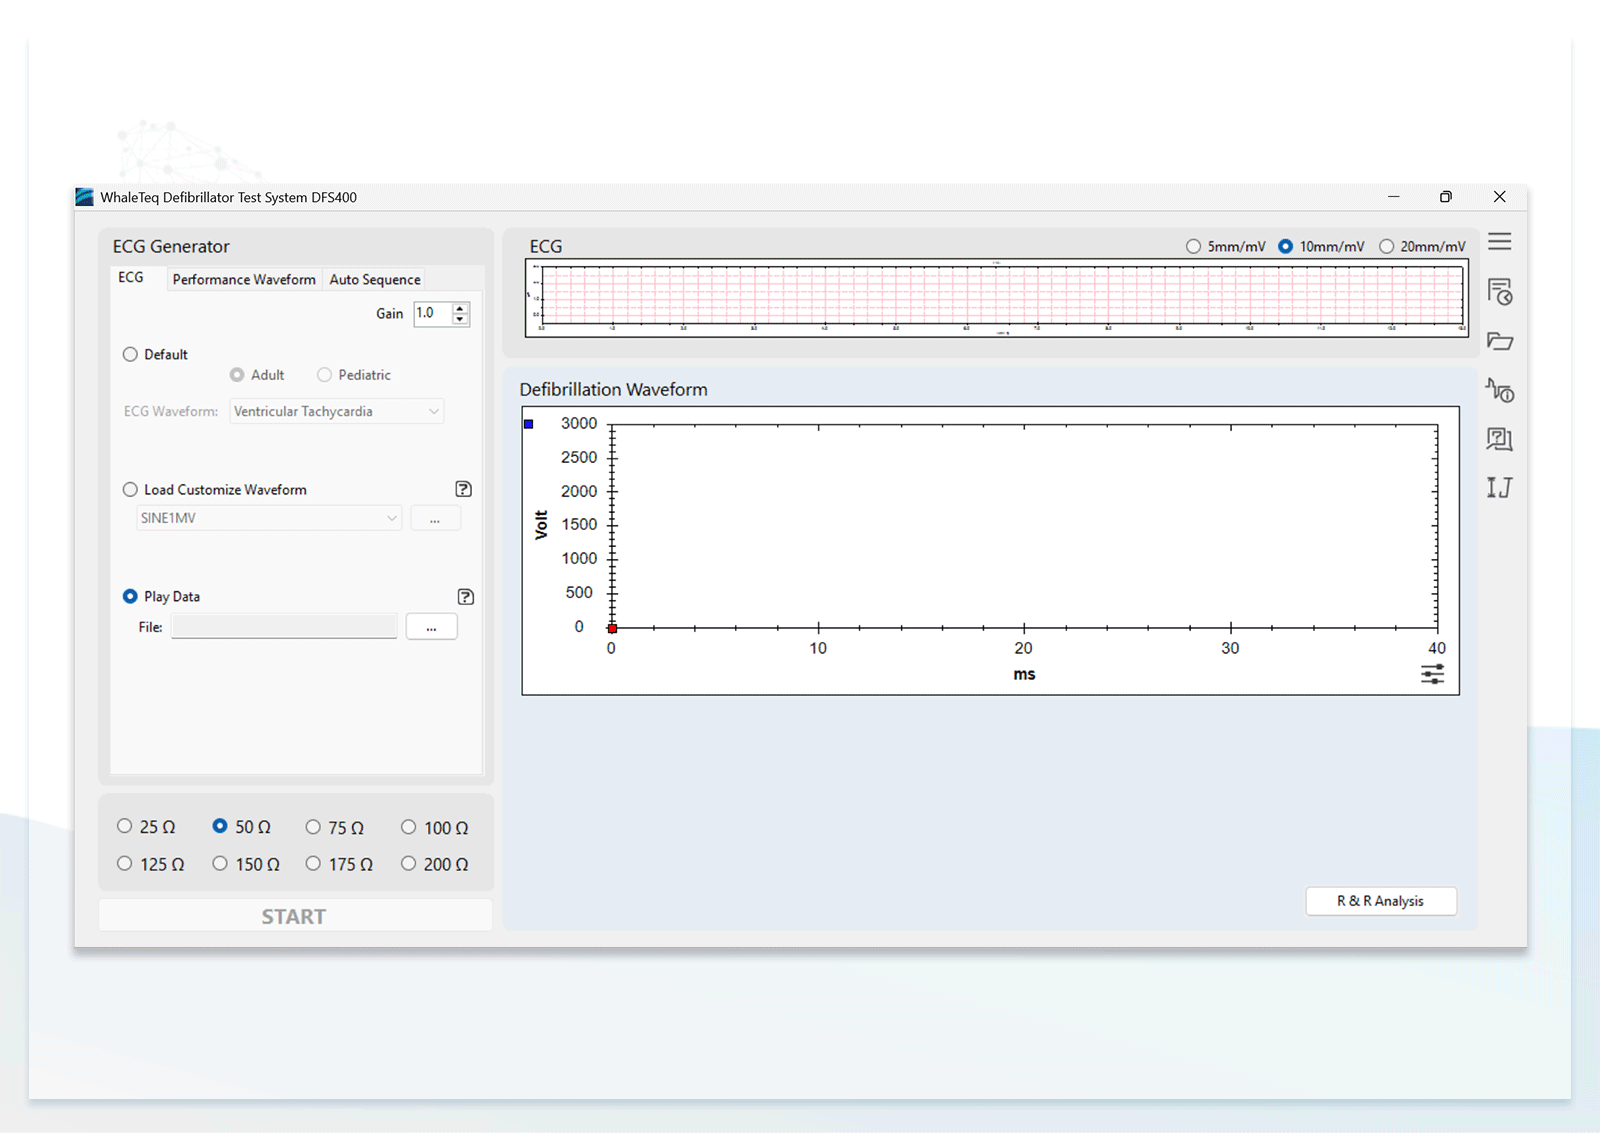
Task: Open the test history log icon
Action: pyautogui.click(x=1499, y=291)
